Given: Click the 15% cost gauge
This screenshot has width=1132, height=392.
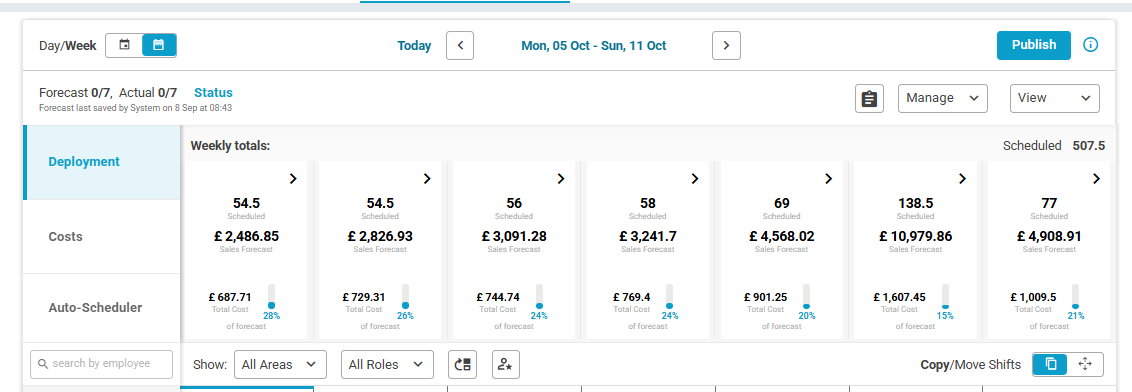Looking at the screenshot, I should [x=945, y=297].
